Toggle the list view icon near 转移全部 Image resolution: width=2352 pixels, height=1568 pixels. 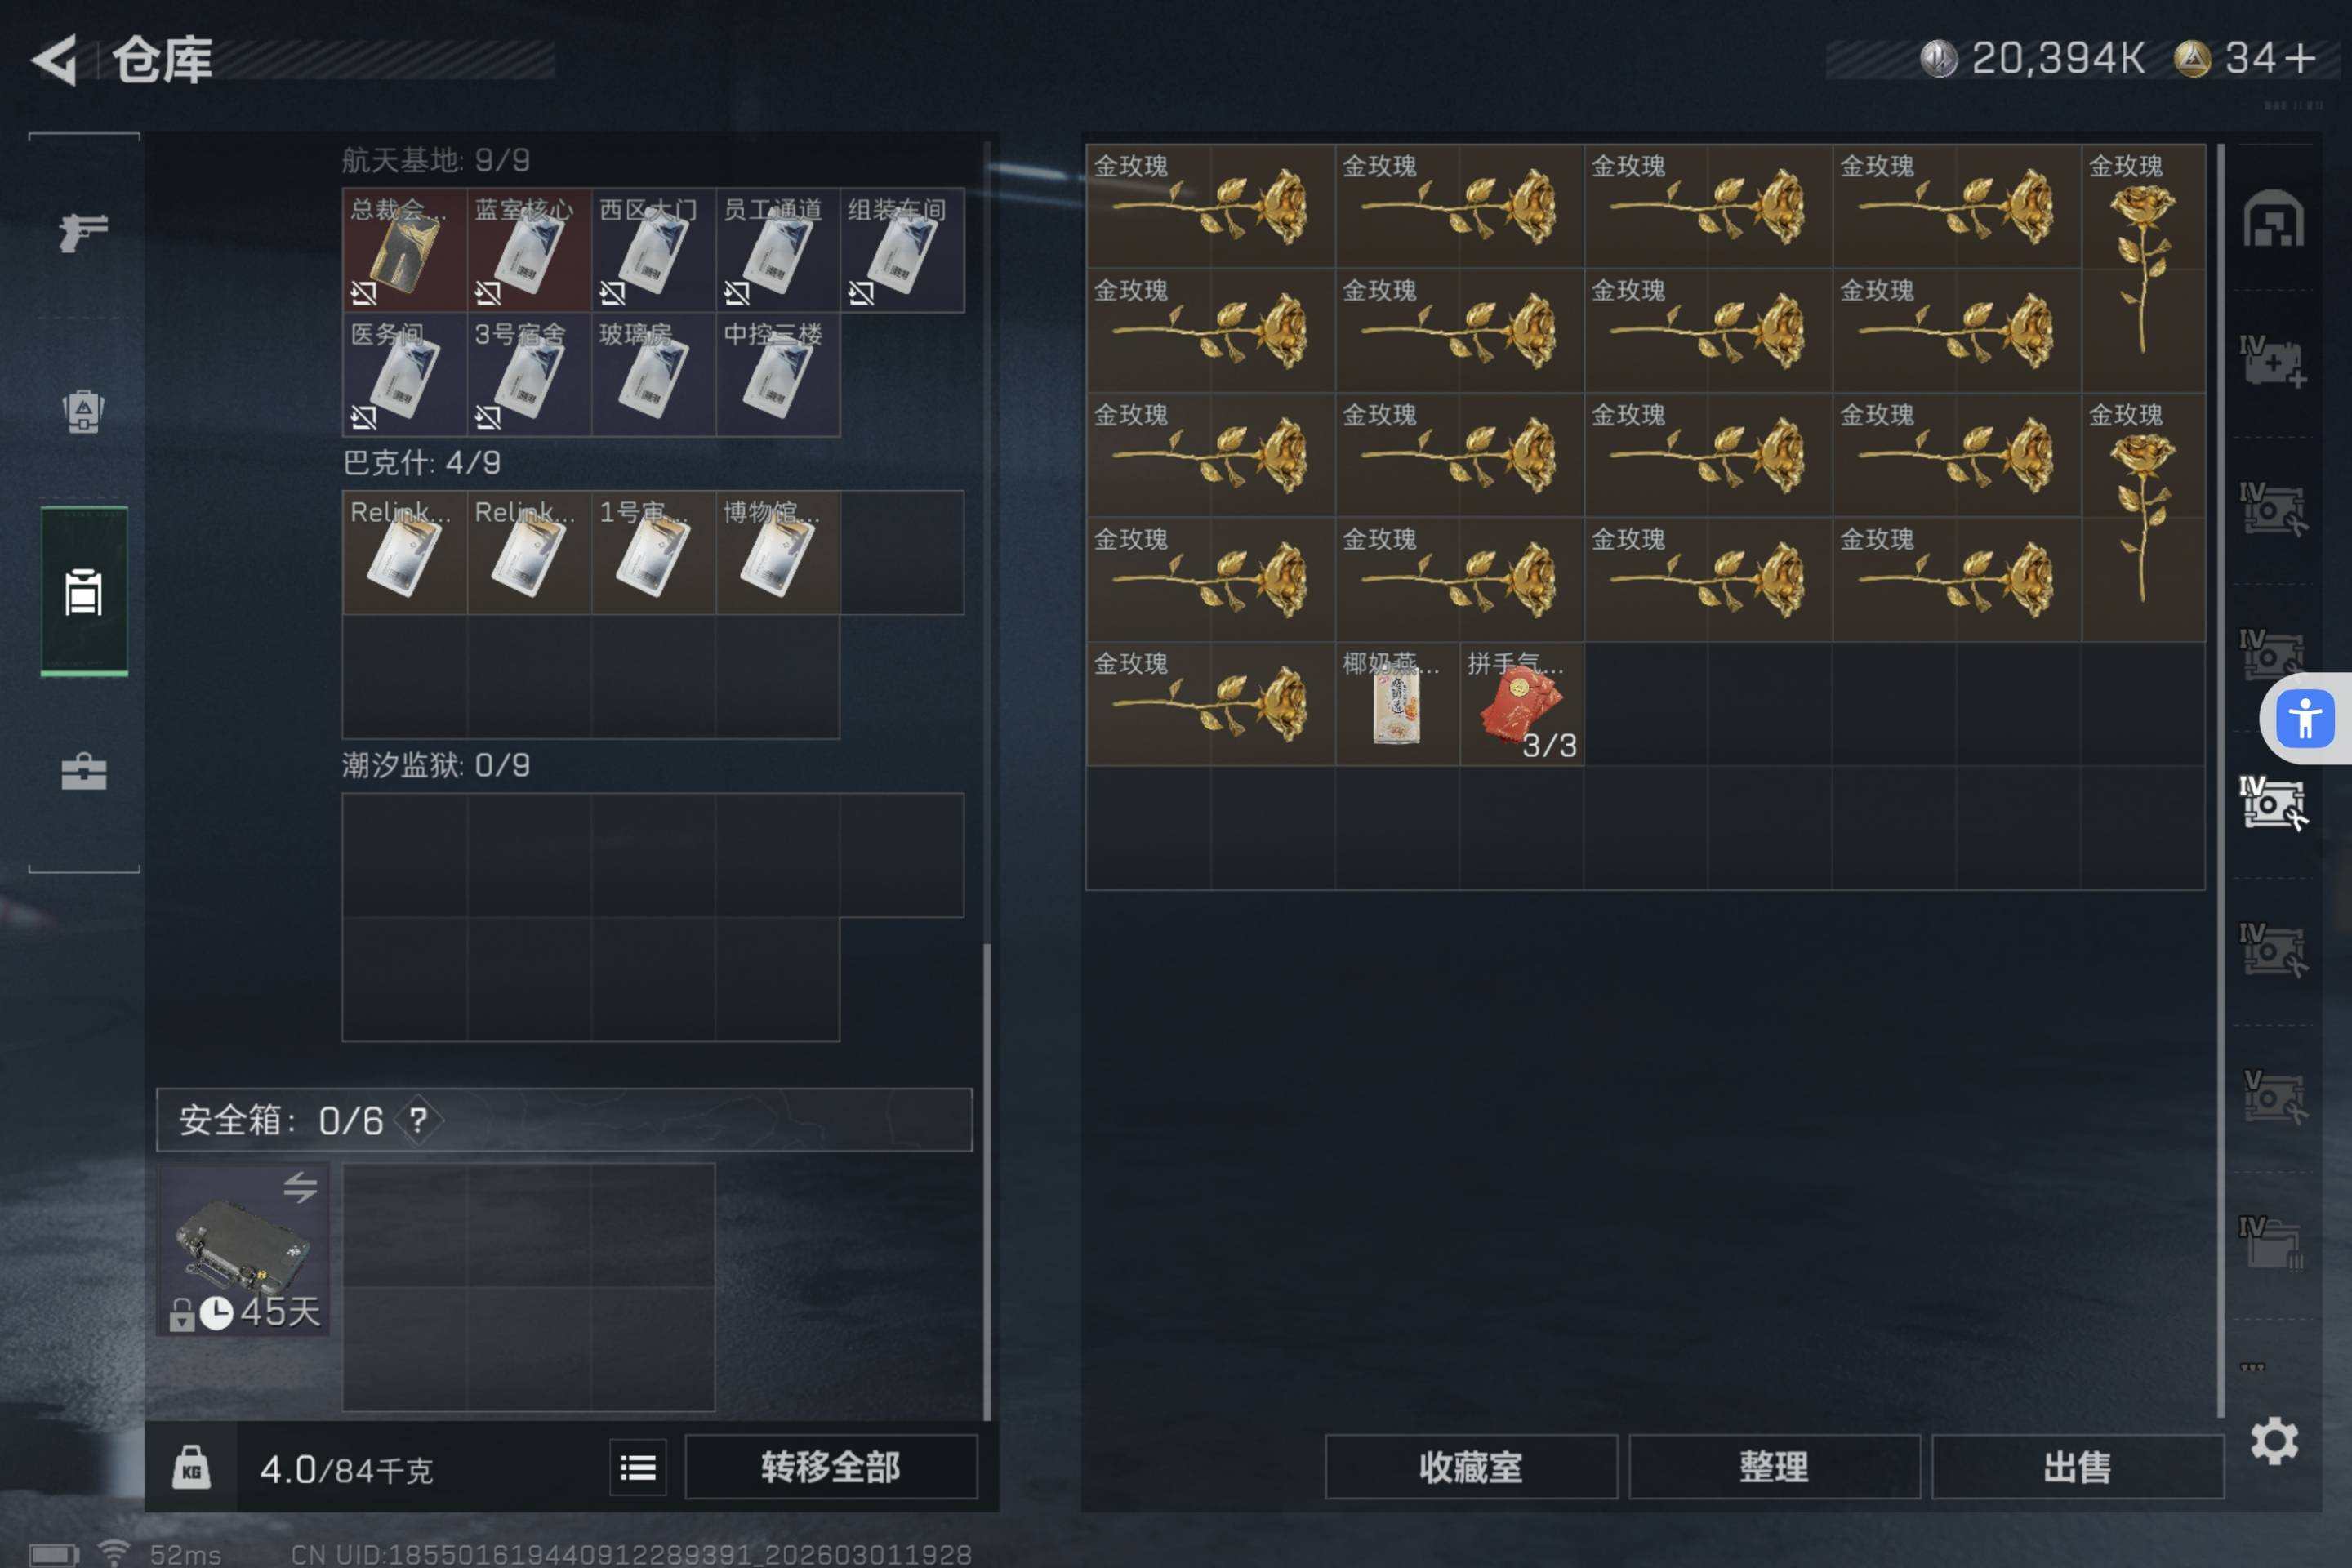pyautogui.click(x=638, y=1467)
